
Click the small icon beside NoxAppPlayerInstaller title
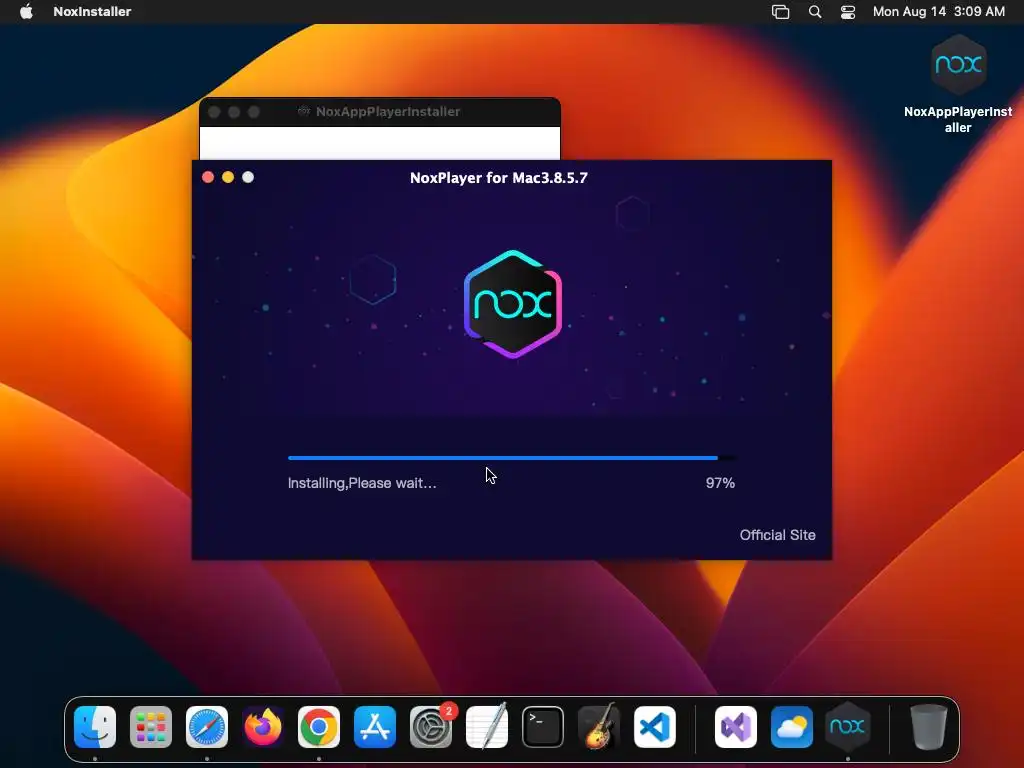pyautogui.click(x=304, y=111)
